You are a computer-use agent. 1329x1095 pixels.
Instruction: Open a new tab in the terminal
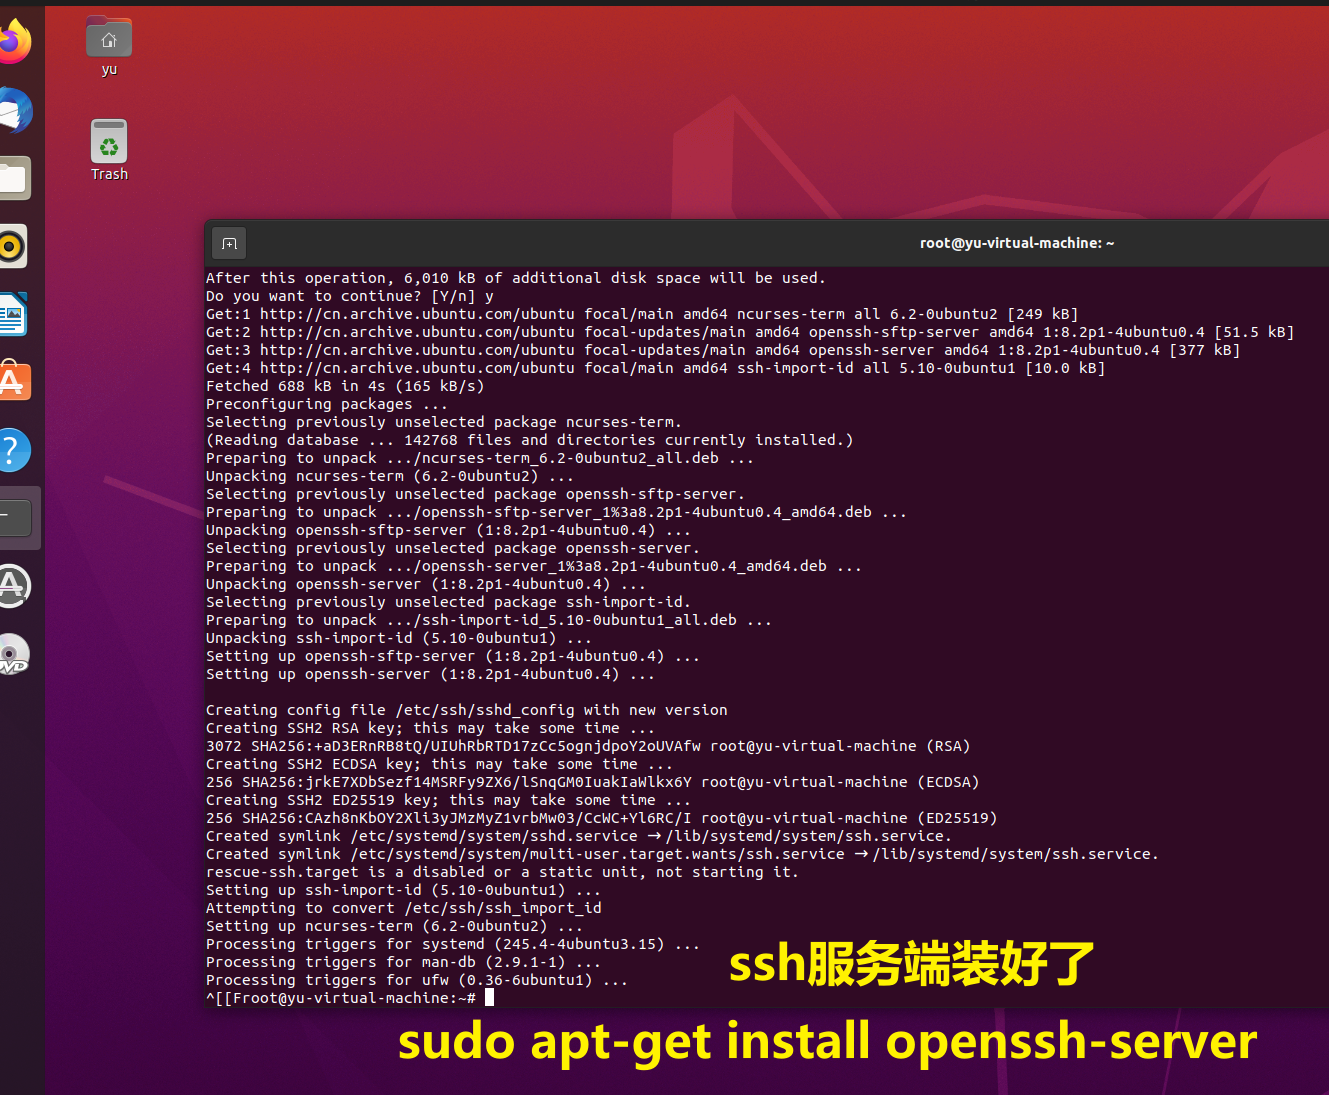click(229, 244)
